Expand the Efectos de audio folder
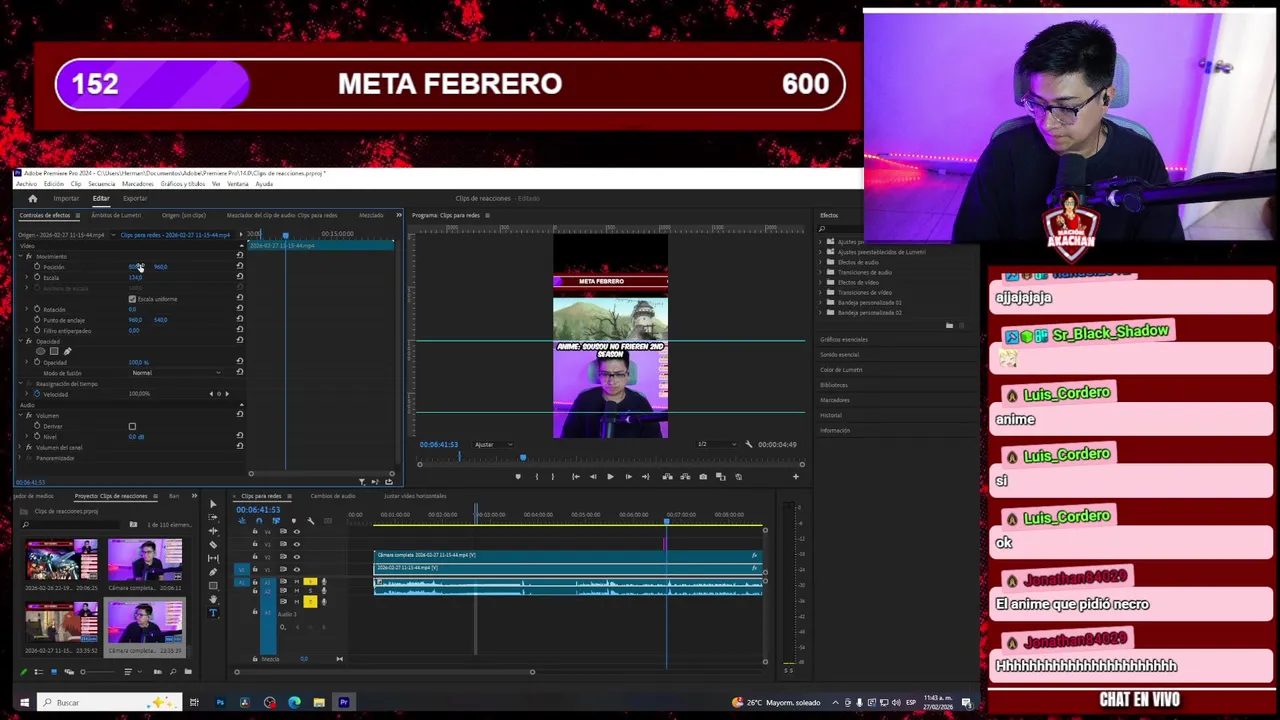Image resolution: width=1280 pixels, height=720 pixels. (x=820, y=262)
